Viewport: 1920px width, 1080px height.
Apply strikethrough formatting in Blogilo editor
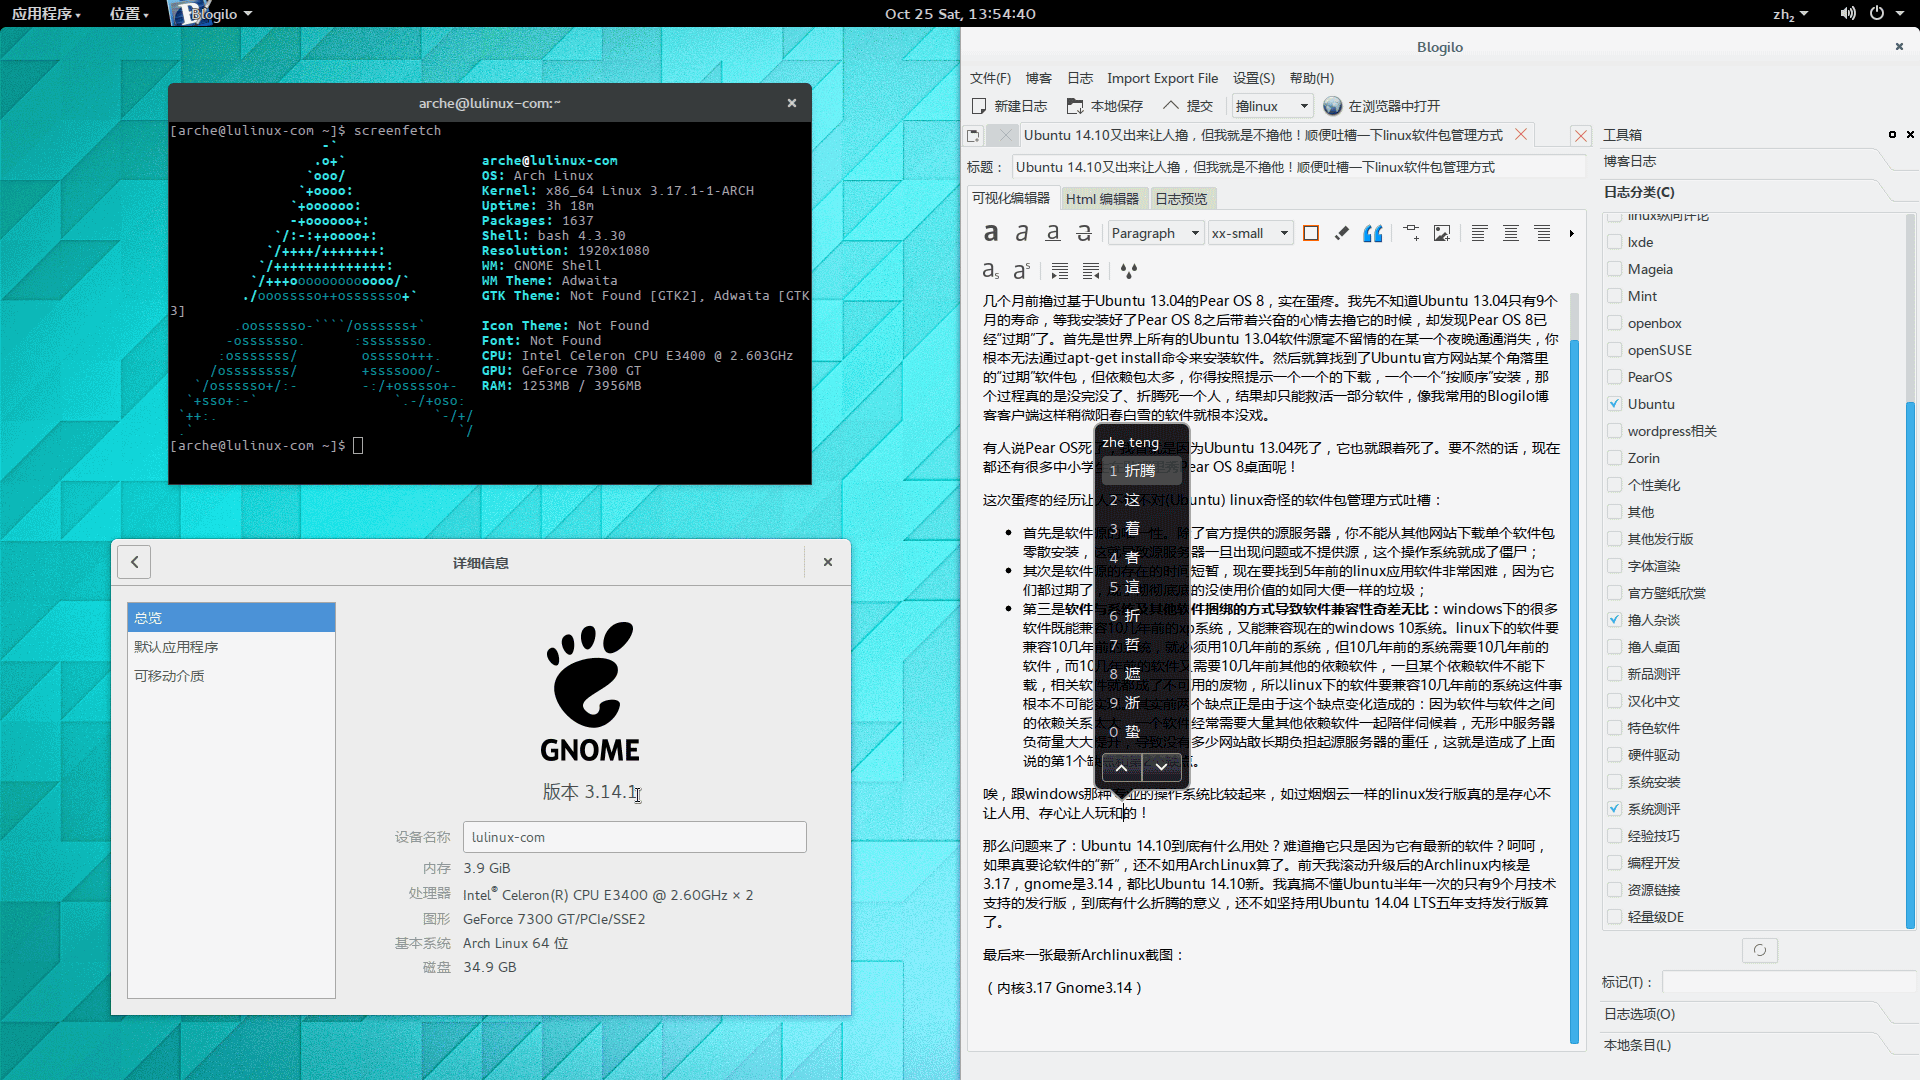(1083, 233)
